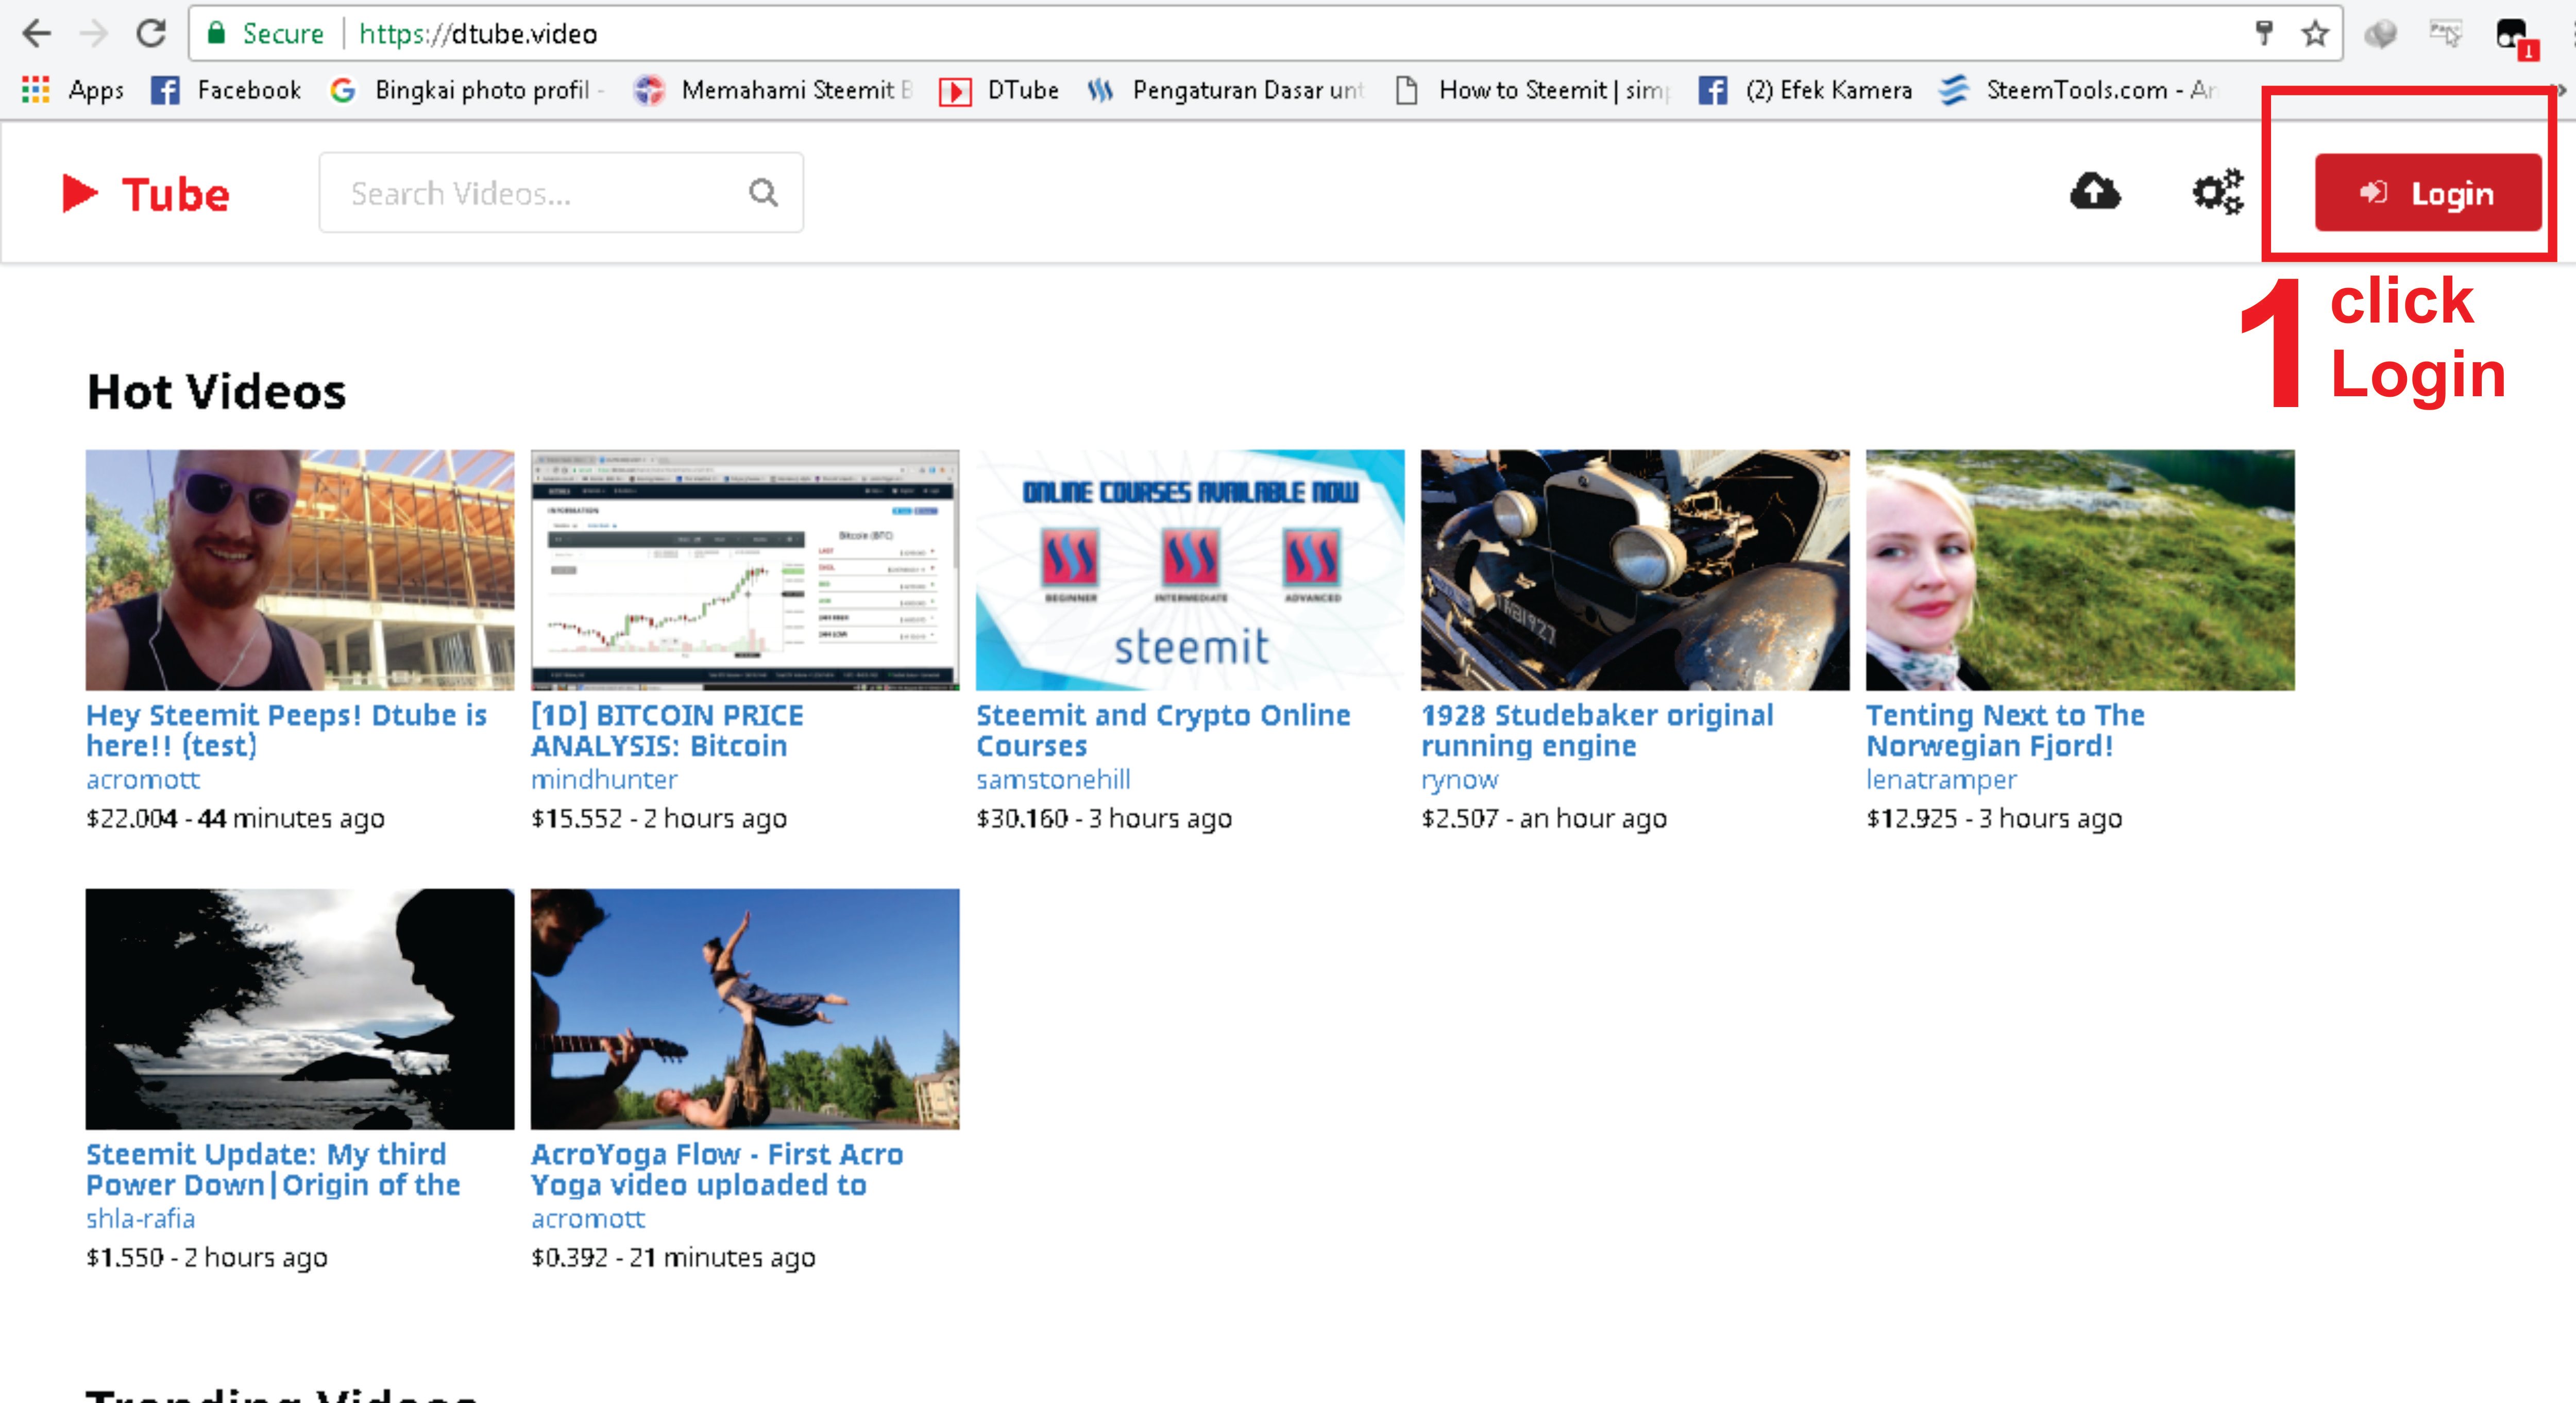This screenshot has height=1403, width=2576.
Task: Click title 'Tenting Next to The Norwegian Fjord!'
Action: 2005,731
